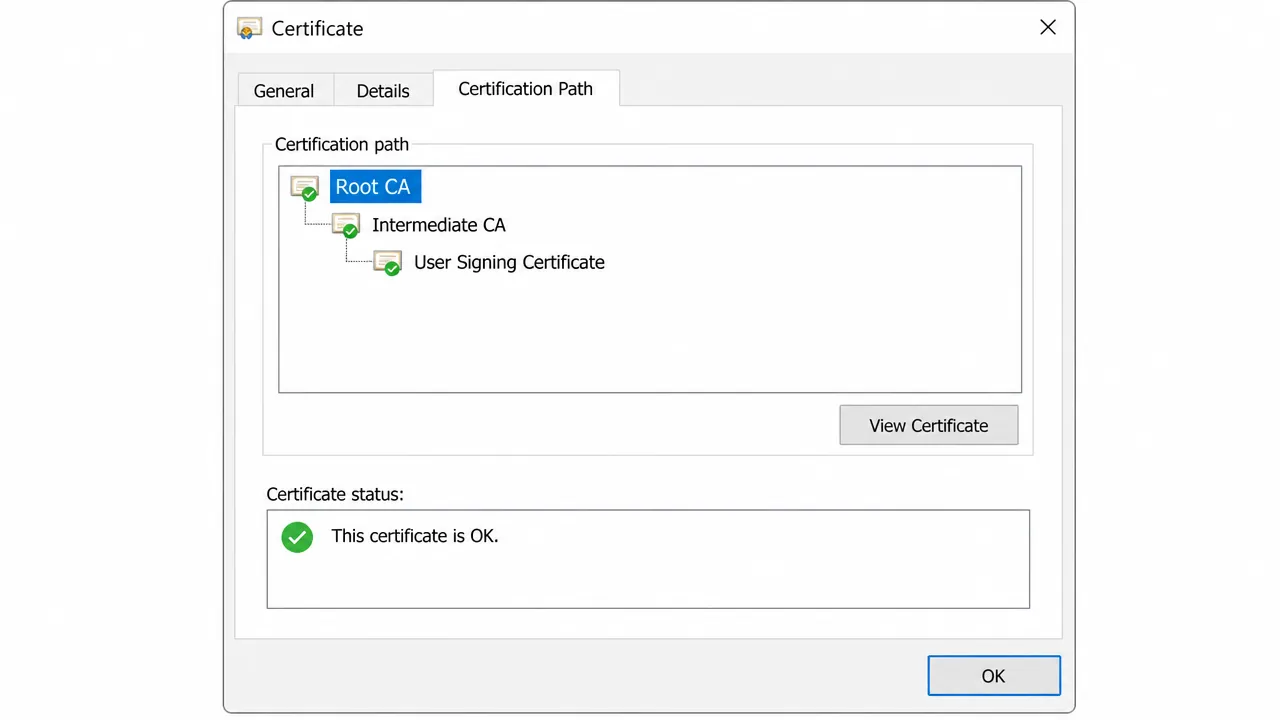Click the User Signing Certificate icon

coord(387,263)
